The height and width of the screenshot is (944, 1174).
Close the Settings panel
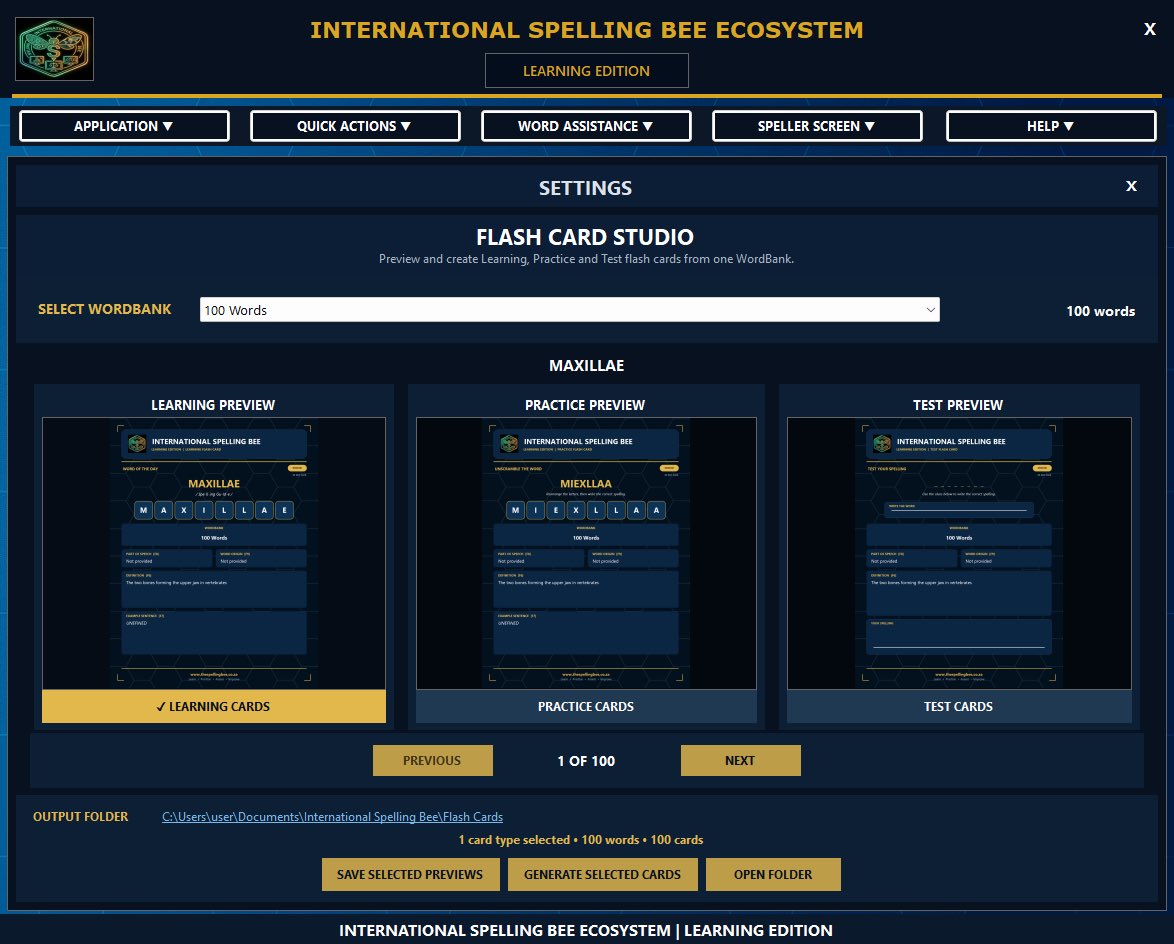point(1131,186)
